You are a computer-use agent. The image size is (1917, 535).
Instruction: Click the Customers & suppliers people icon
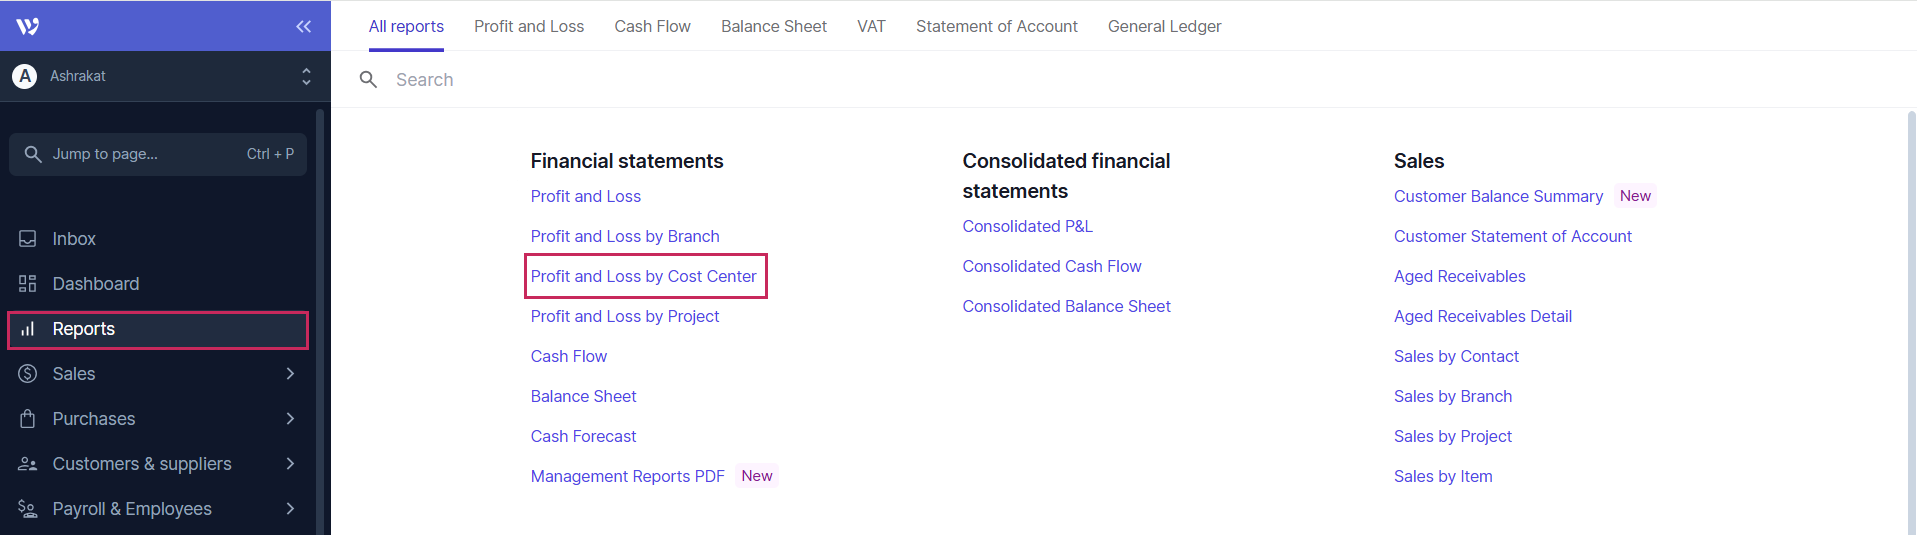coord(28,464)
